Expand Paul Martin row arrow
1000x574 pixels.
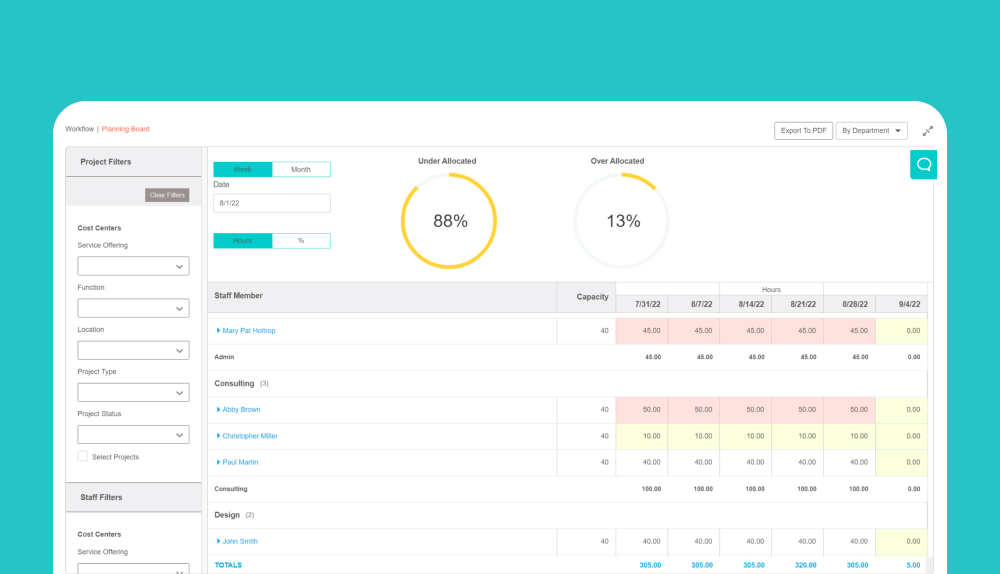click(218, 462)
